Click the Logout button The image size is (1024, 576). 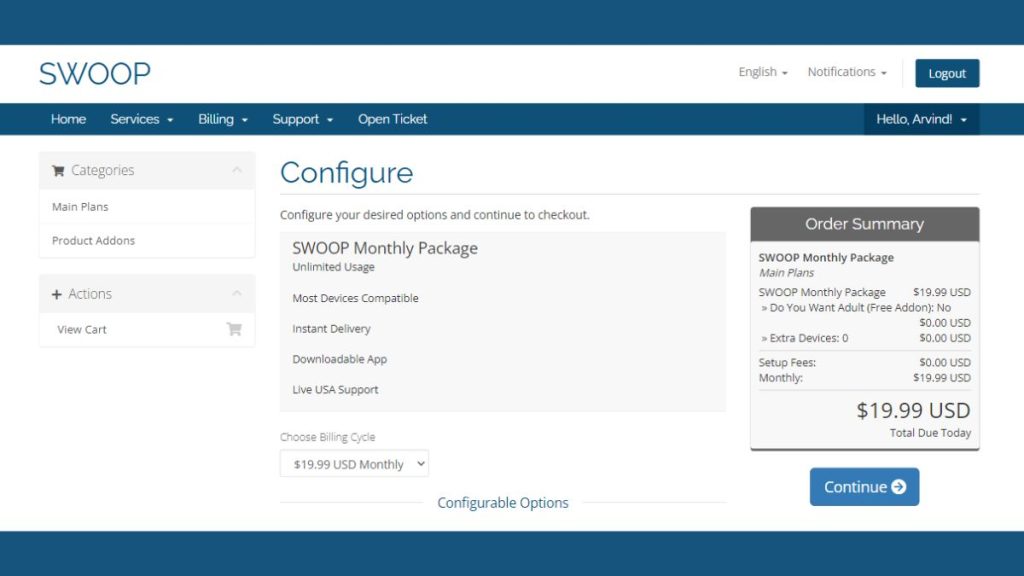click(947, 73)
